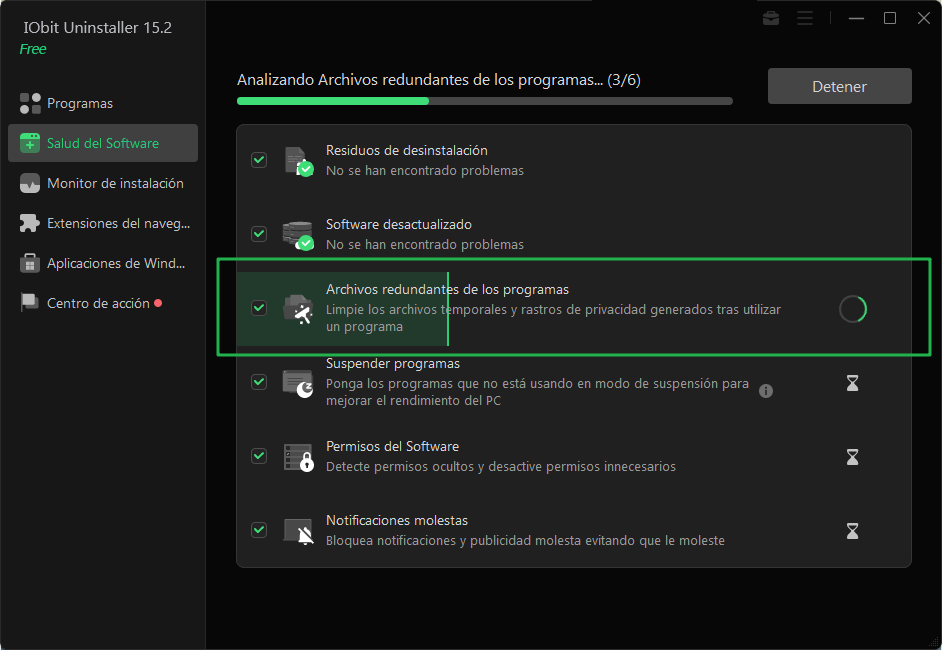Click the Suspender programas sleep icon

point(299,383)
